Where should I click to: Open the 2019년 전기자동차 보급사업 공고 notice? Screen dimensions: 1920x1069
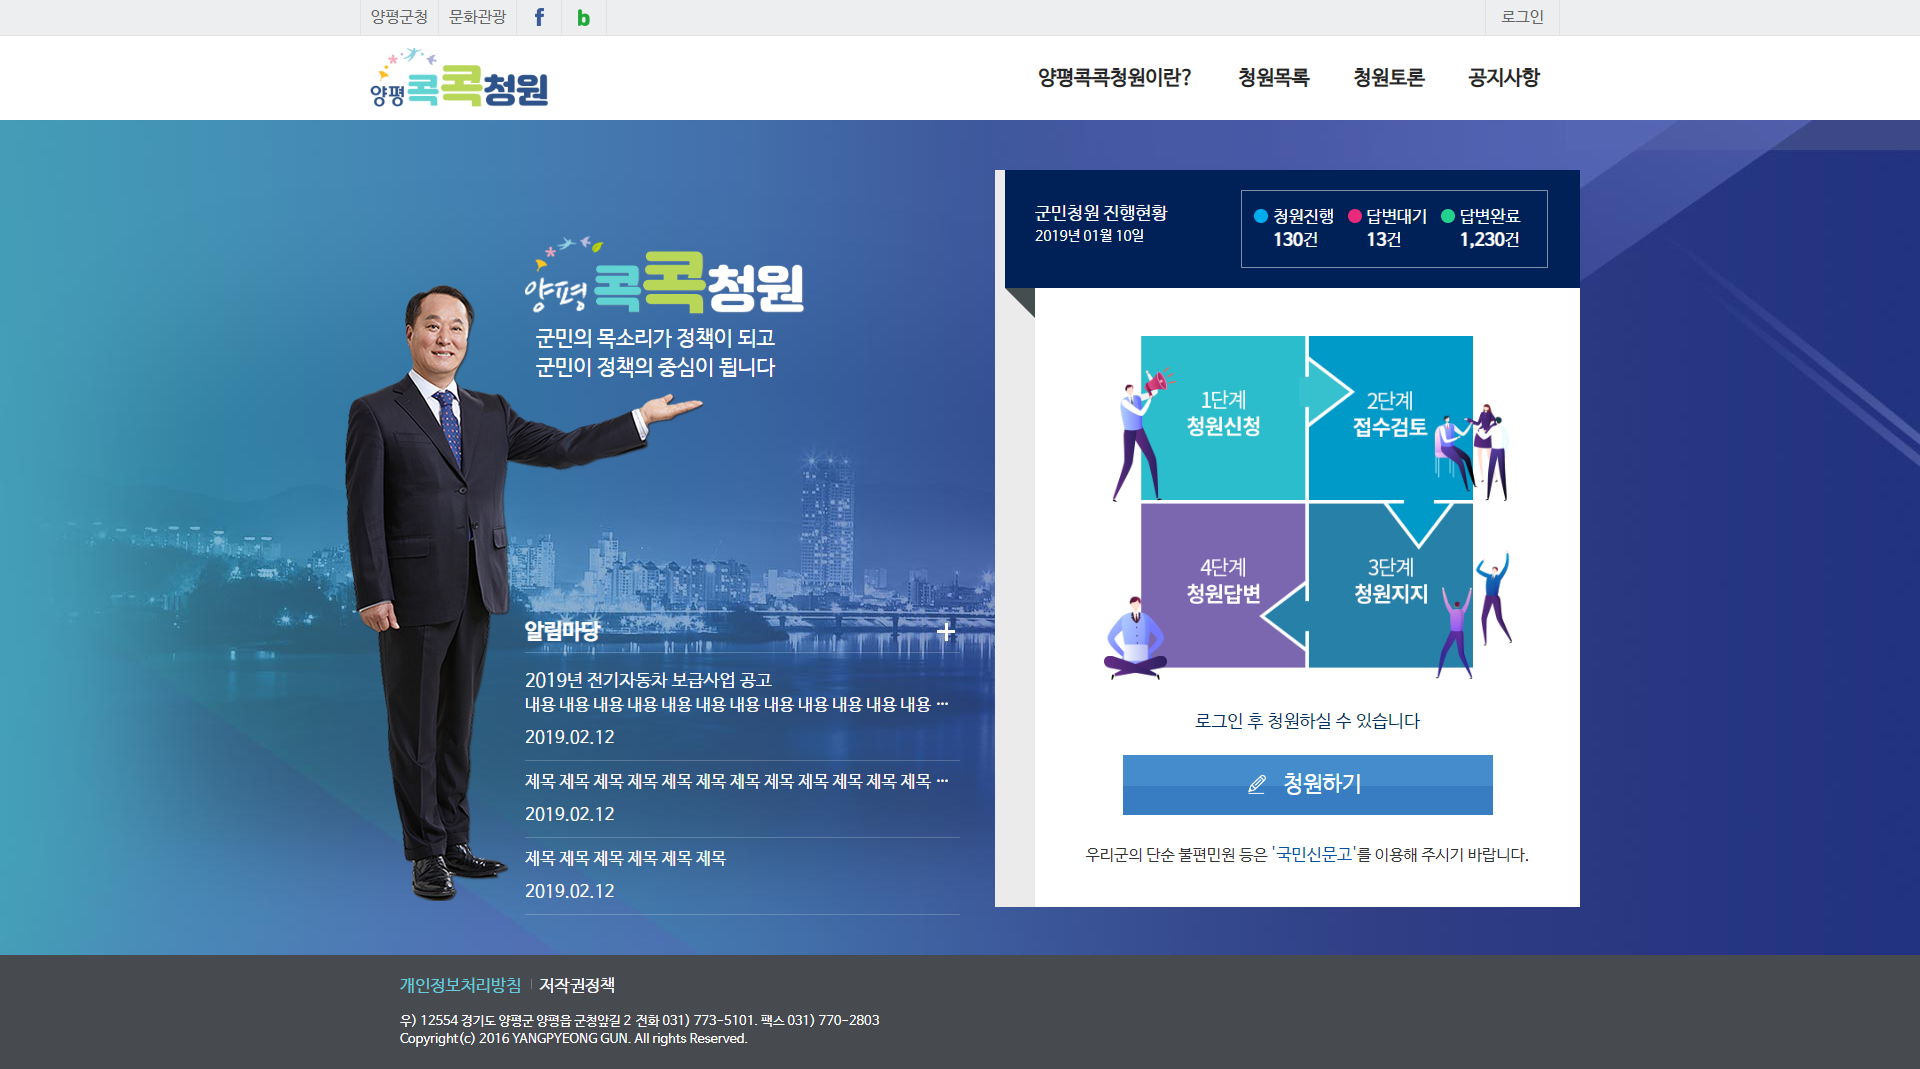pos(648,680)
